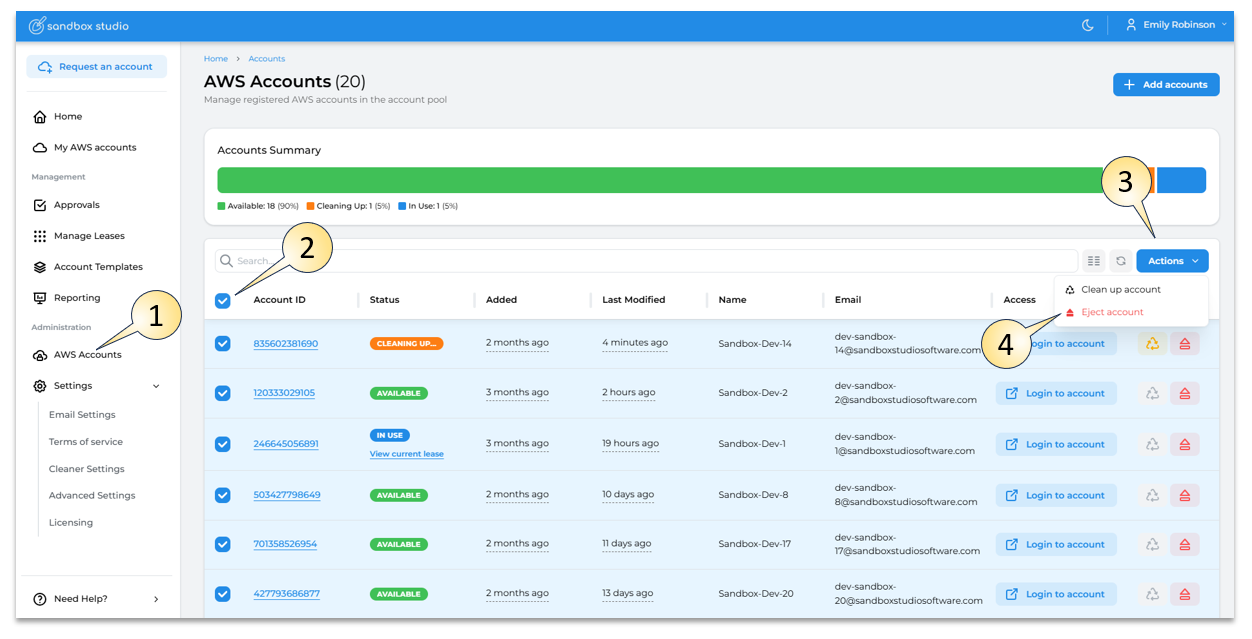Click cleanup icon for Sandbox-Dev-1
The height and width of the screenshot is (639, 1252).
1152,445
